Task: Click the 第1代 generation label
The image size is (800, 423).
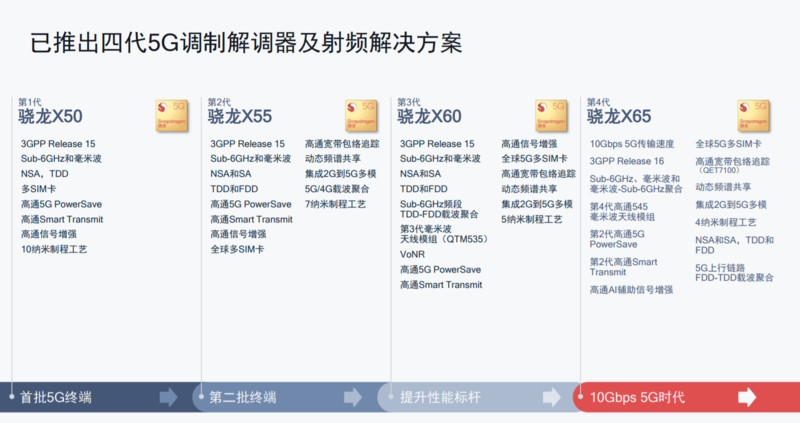Action: [30, 102]
